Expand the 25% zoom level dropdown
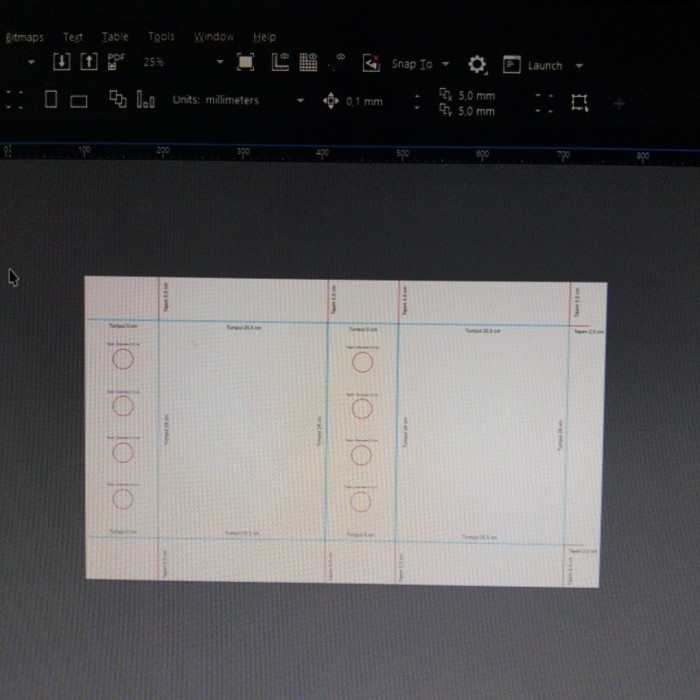The height and width of the screenshot is (700, 700). click(221, 62)
